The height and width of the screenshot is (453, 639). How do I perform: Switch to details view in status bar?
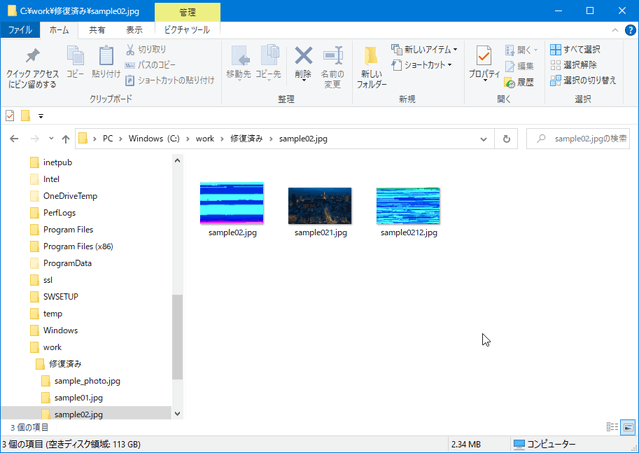(612, 427)
